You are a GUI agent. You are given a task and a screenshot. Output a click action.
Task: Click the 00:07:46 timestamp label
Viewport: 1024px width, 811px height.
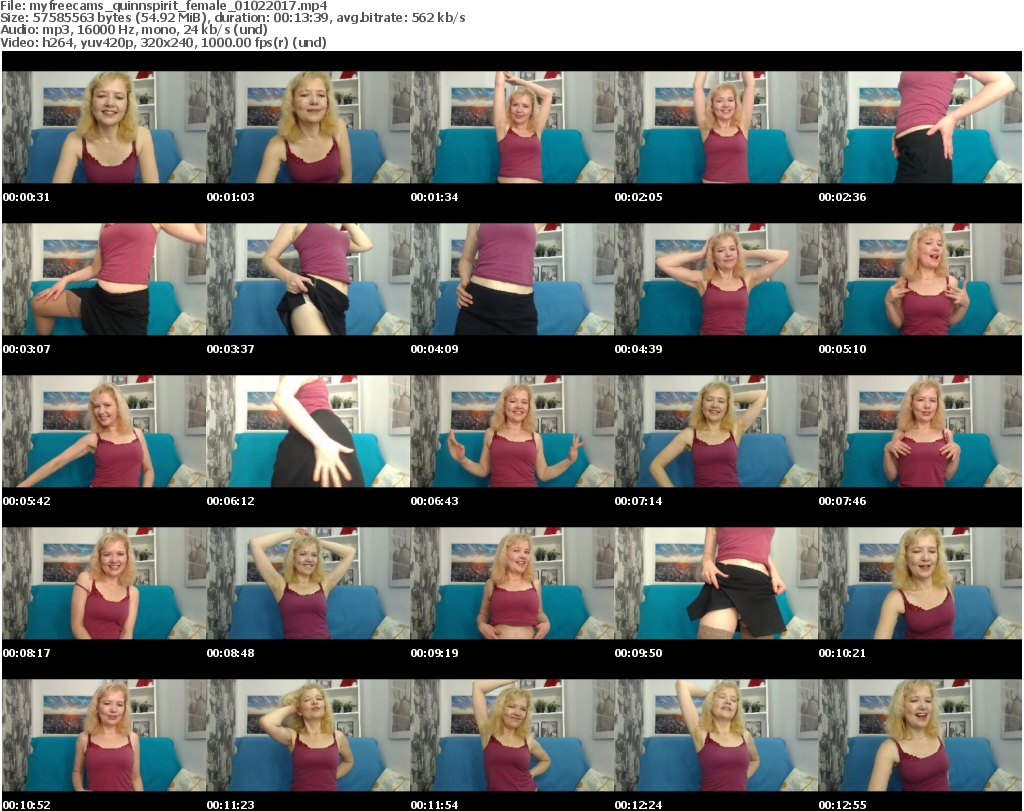pyautogui.click(x=842, y=501)
